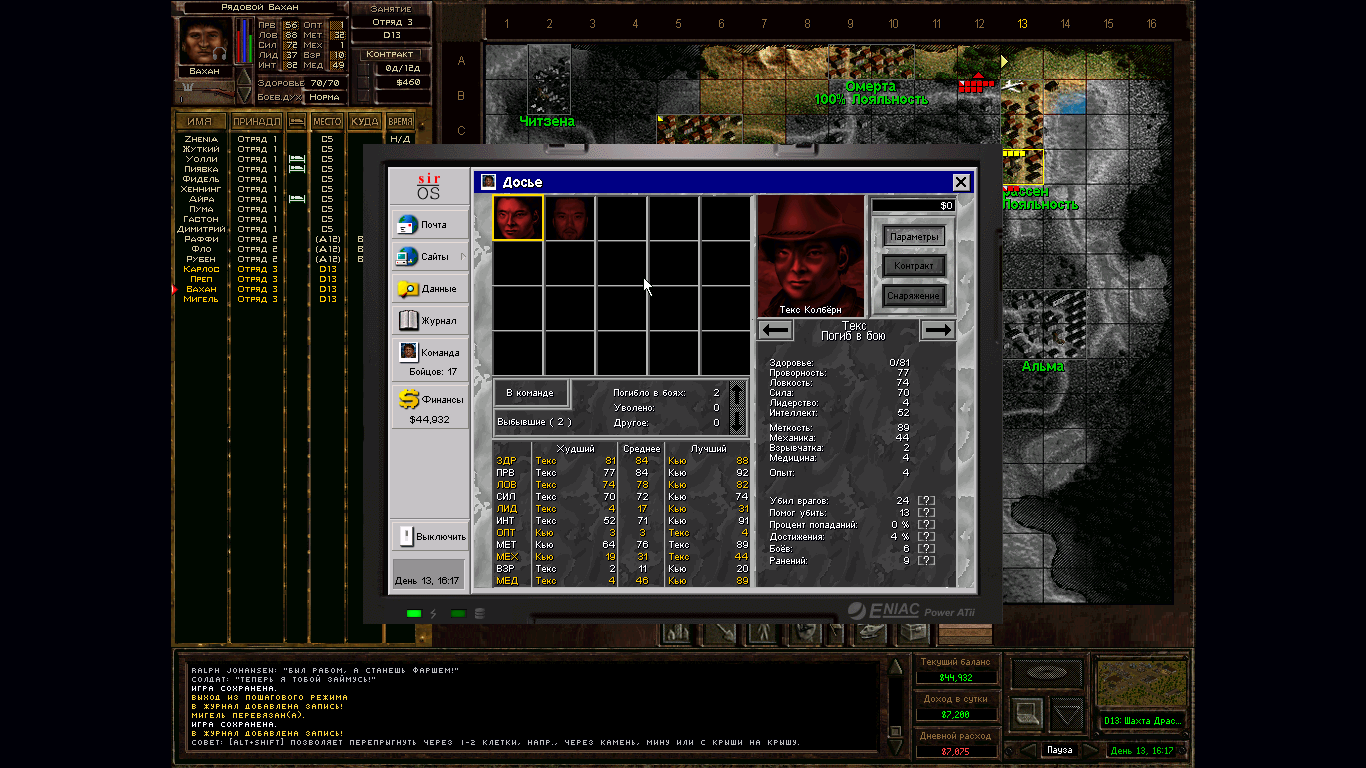
Task: Click the up arrow beside the departed stats
Action: 738,393
